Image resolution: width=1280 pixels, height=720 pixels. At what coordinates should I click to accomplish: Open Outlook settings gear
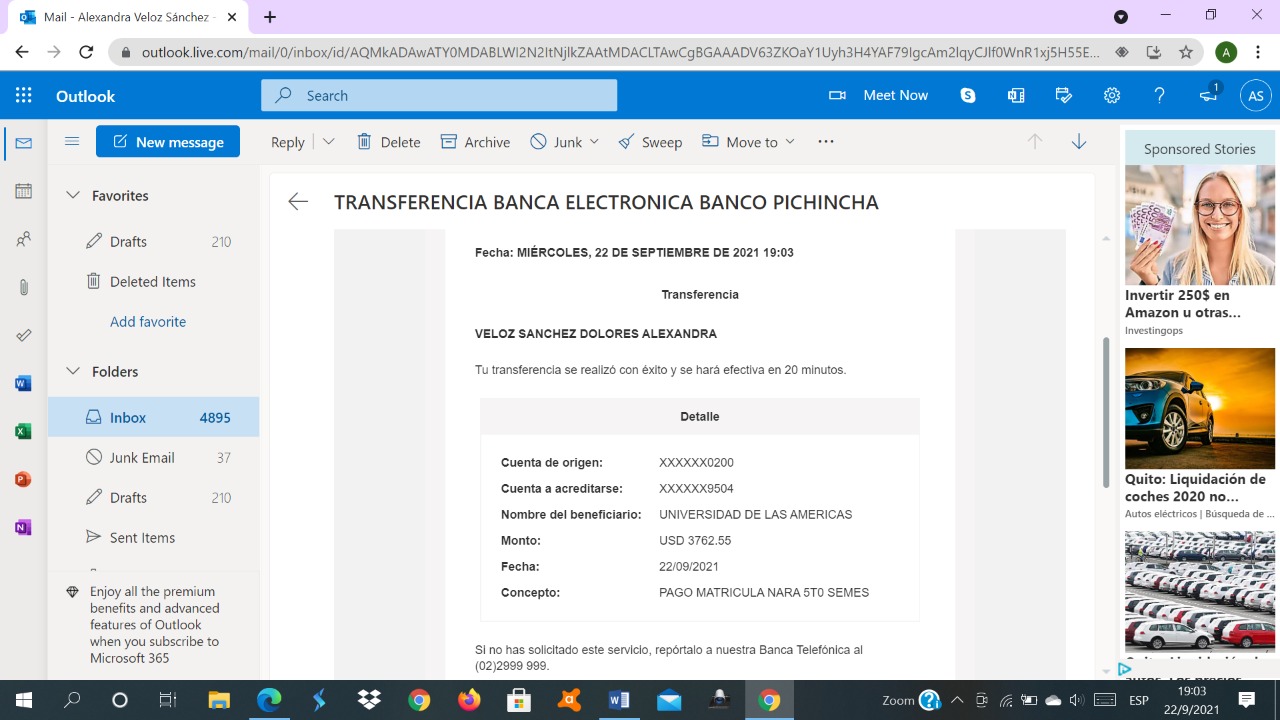click(1111, 96)
